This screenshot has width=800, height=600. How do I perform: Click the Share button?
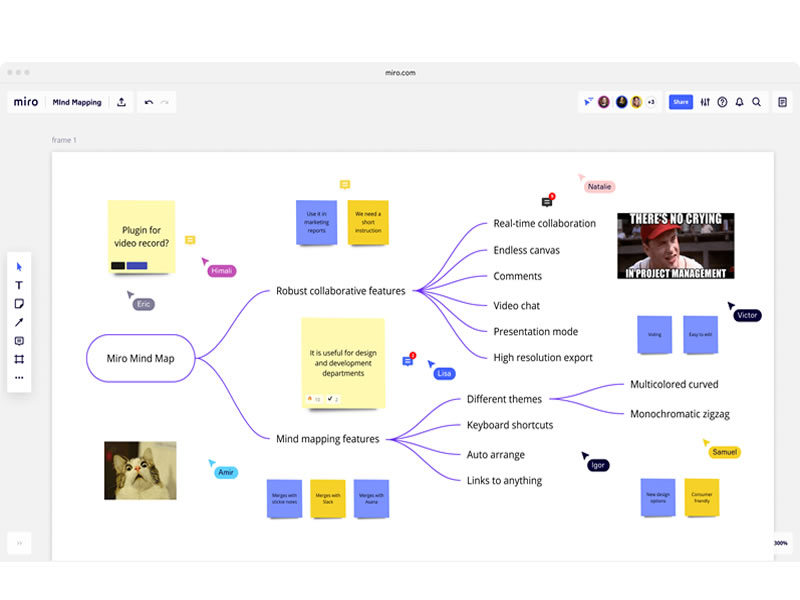(x=680, y=102)
